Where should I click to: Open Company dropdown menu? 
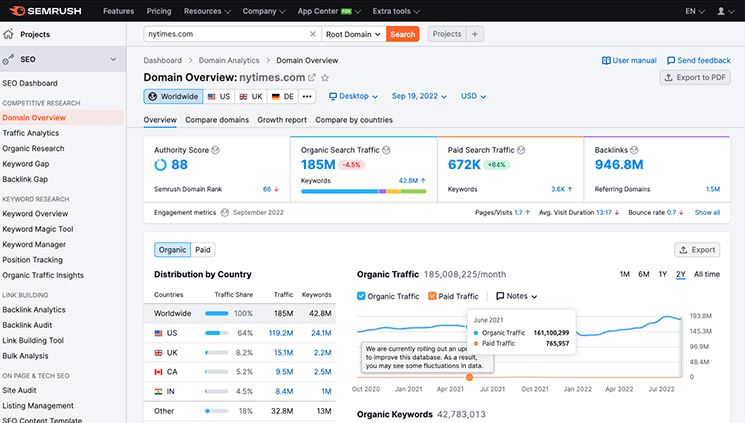tap(264, 11)
